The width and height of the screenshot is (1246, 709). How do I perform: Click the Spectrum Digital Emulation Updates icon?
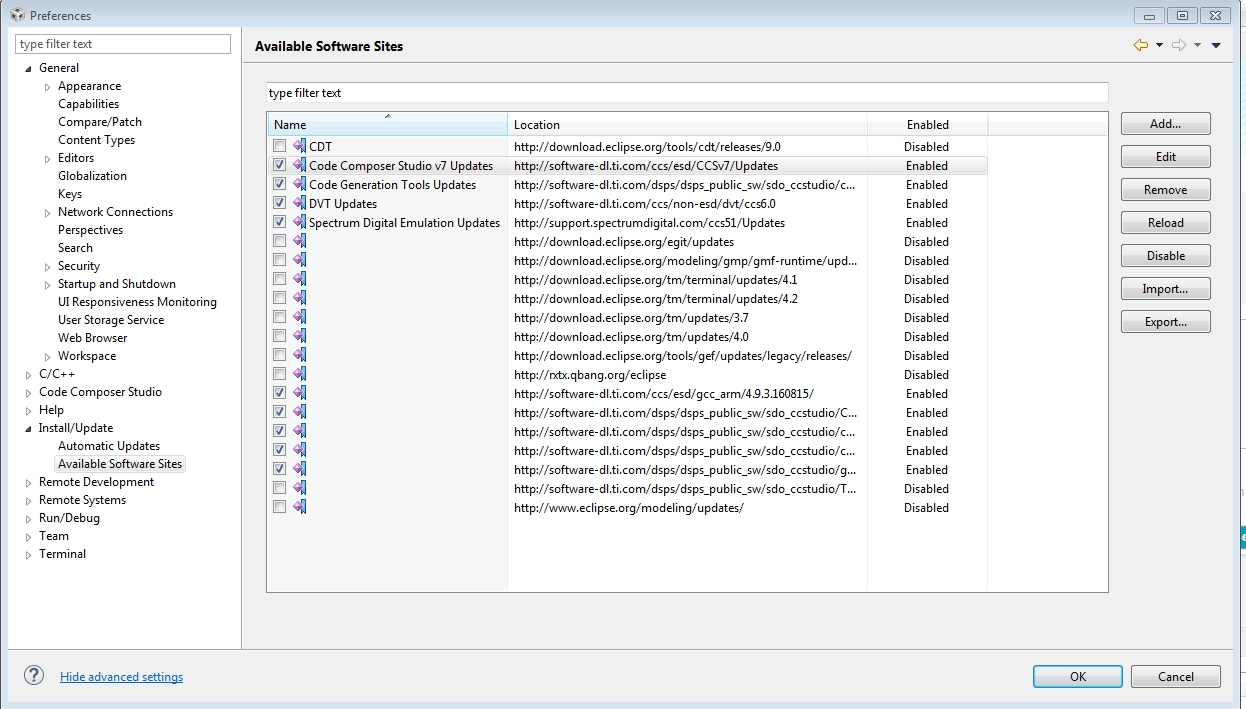click(x=299, y=222)
